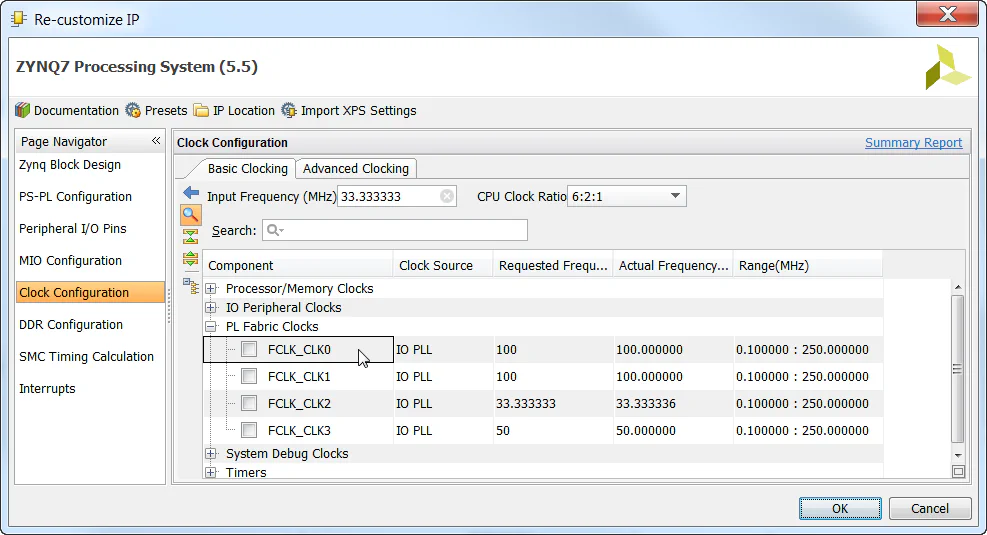
Task: Toggle the magnifier search icon
Action: pyautogui.click(x=191, y=215)
